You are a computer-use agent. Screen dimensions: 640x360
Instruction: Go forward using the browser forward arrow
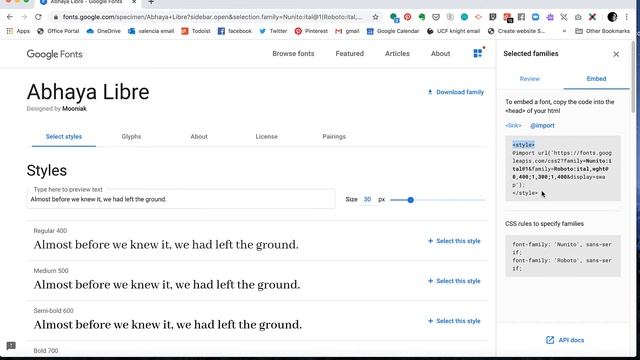point(24,17)
